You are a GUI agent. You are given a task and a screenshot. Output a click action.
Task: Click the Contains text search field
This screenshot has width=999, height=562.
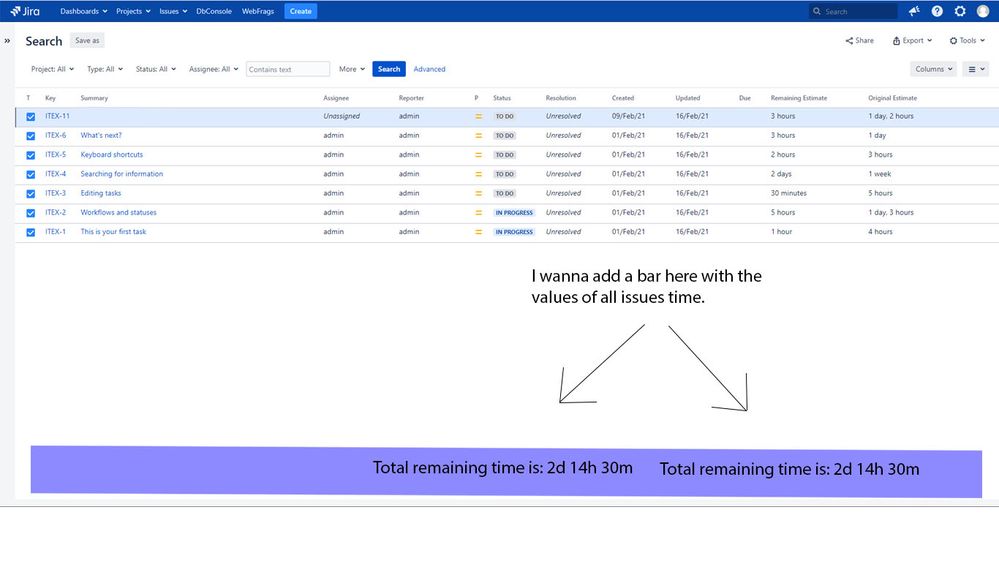click(288, 69)
